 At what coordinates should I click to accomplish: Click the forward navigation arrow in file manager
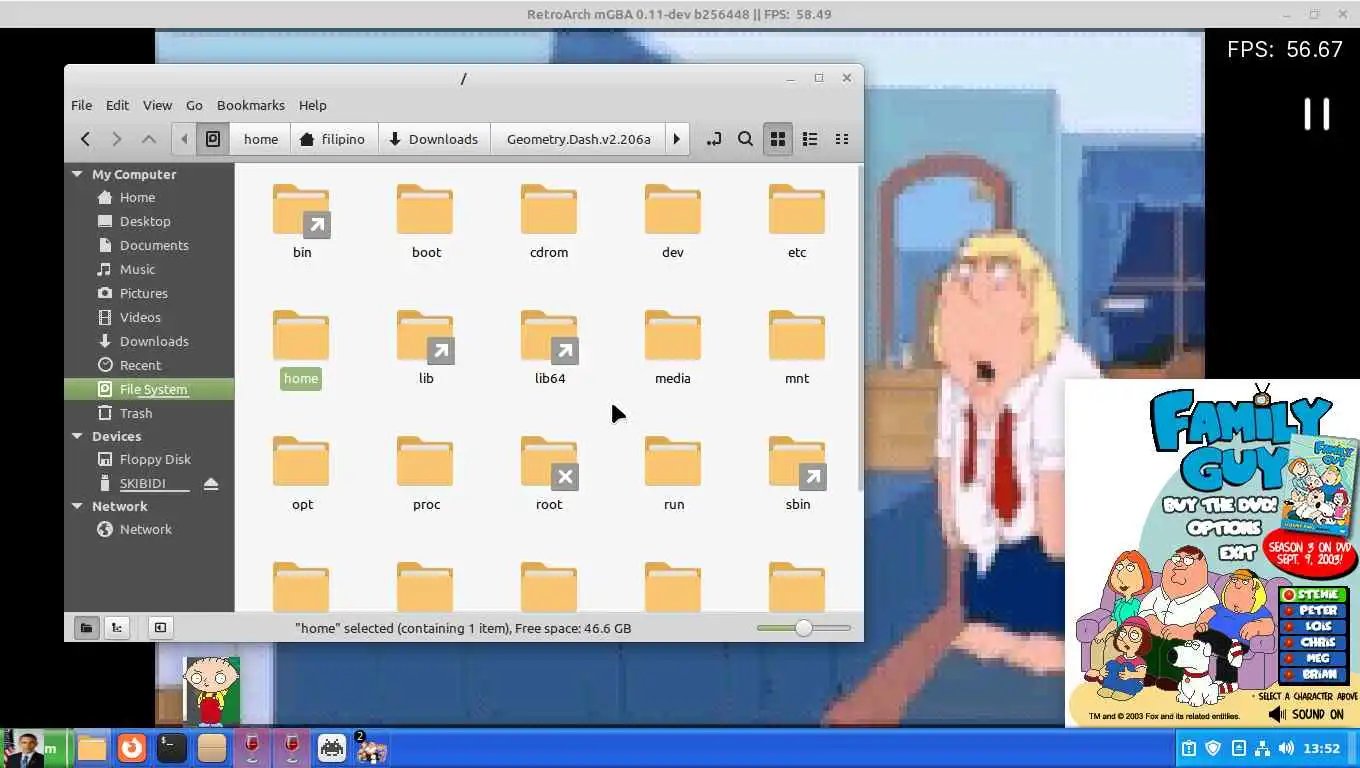(x=117, y=139)
